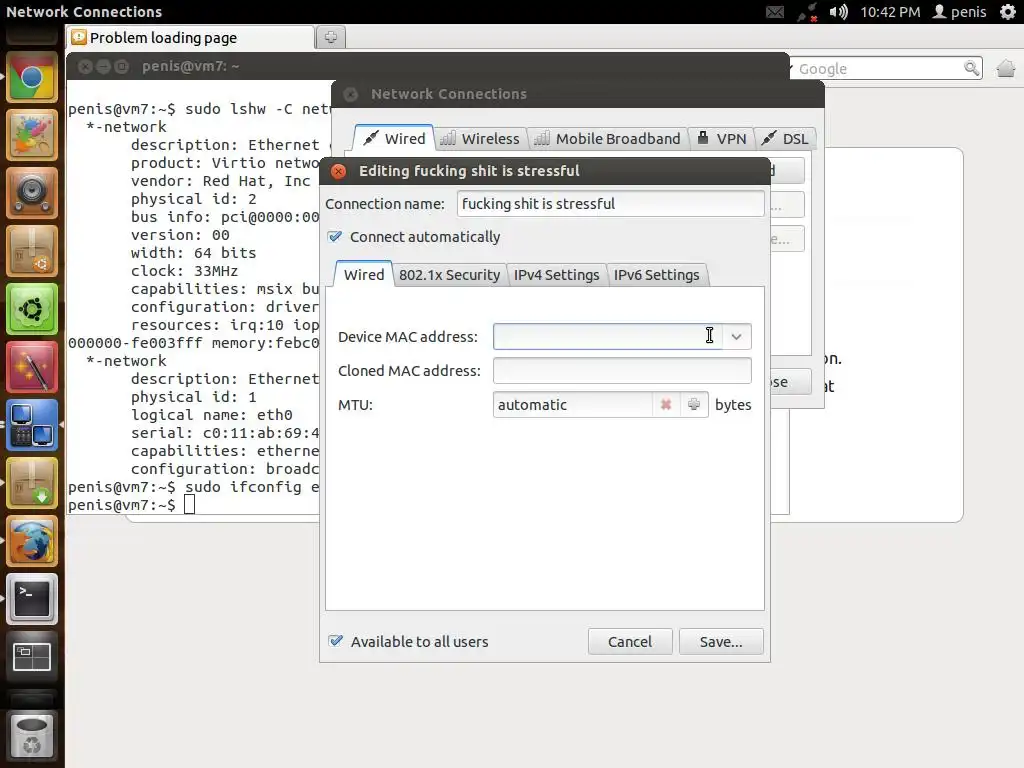
Task: Open the system gear menu
Action: (1008, 12)
